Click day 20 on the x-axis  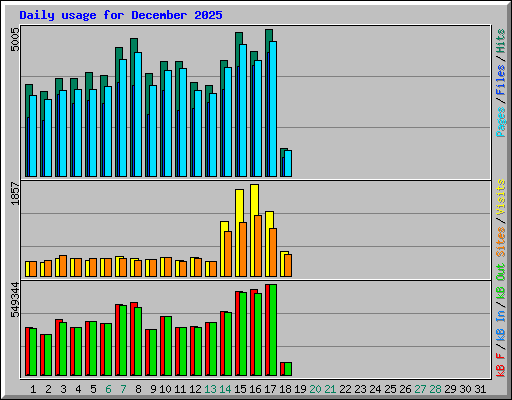[x=315, y=389]
